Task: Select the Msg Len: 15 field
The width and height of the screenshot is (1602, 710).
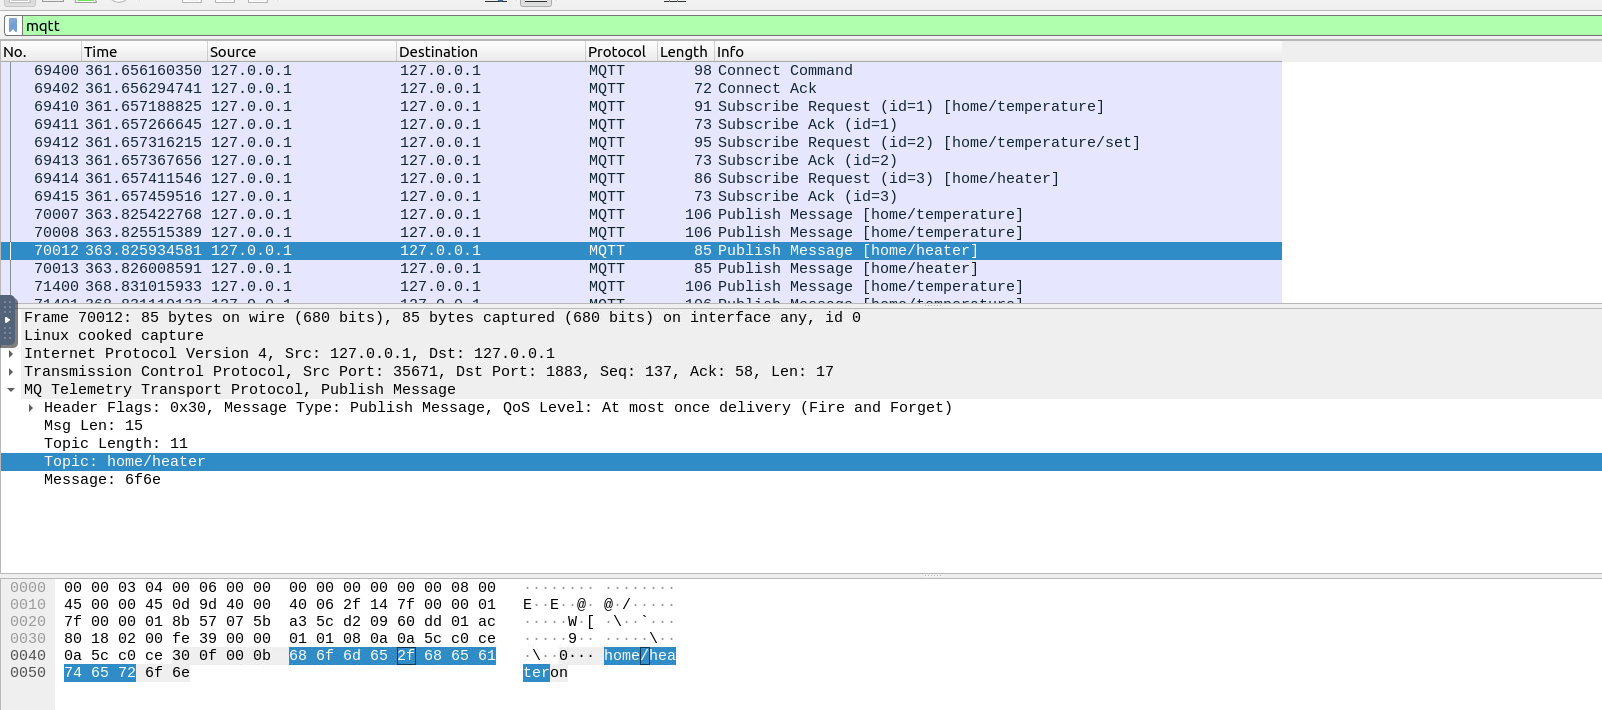Action: tap(93, 426)
